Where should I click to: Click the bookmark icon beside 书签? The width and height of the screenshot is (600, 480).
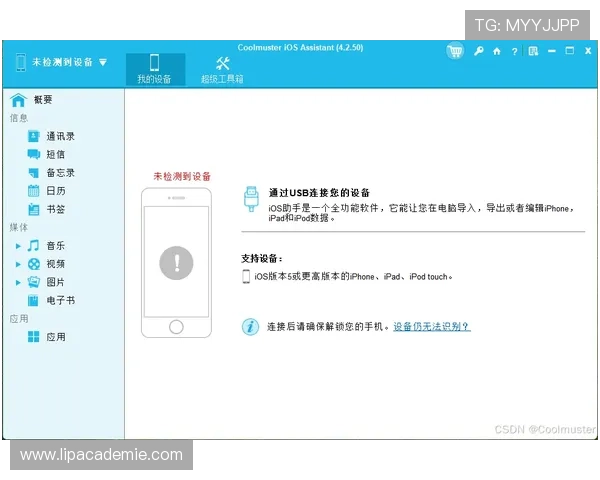(x=34, y=209)
